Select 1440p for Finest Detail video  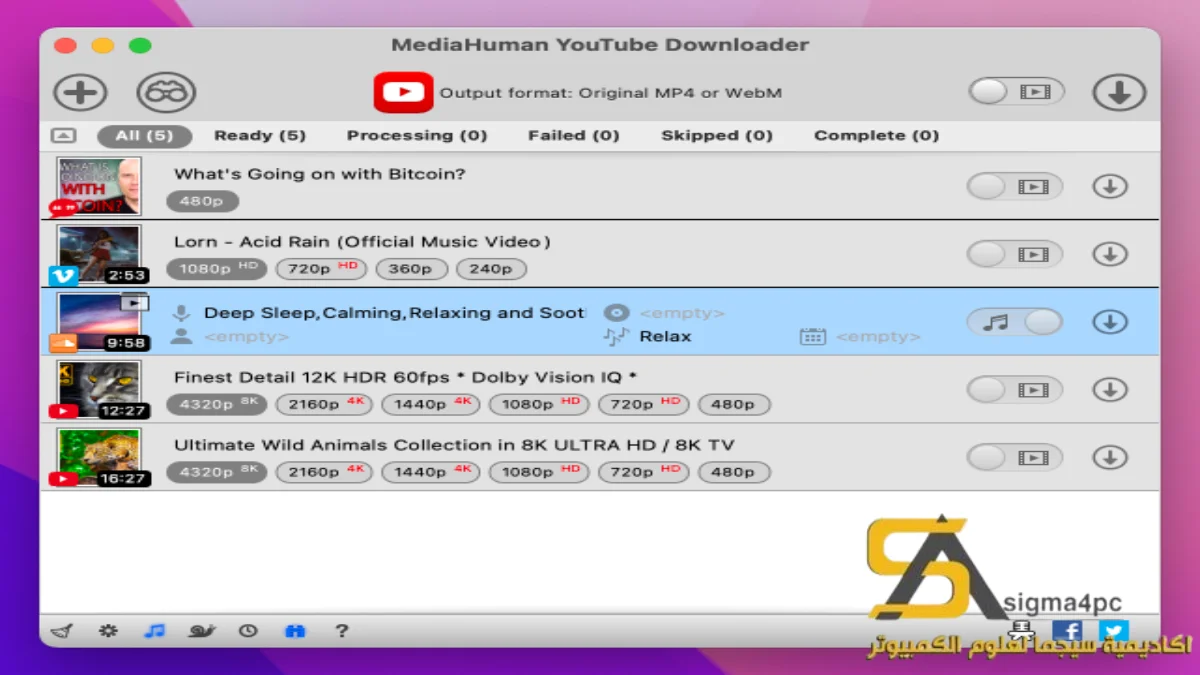pos(432,405)
